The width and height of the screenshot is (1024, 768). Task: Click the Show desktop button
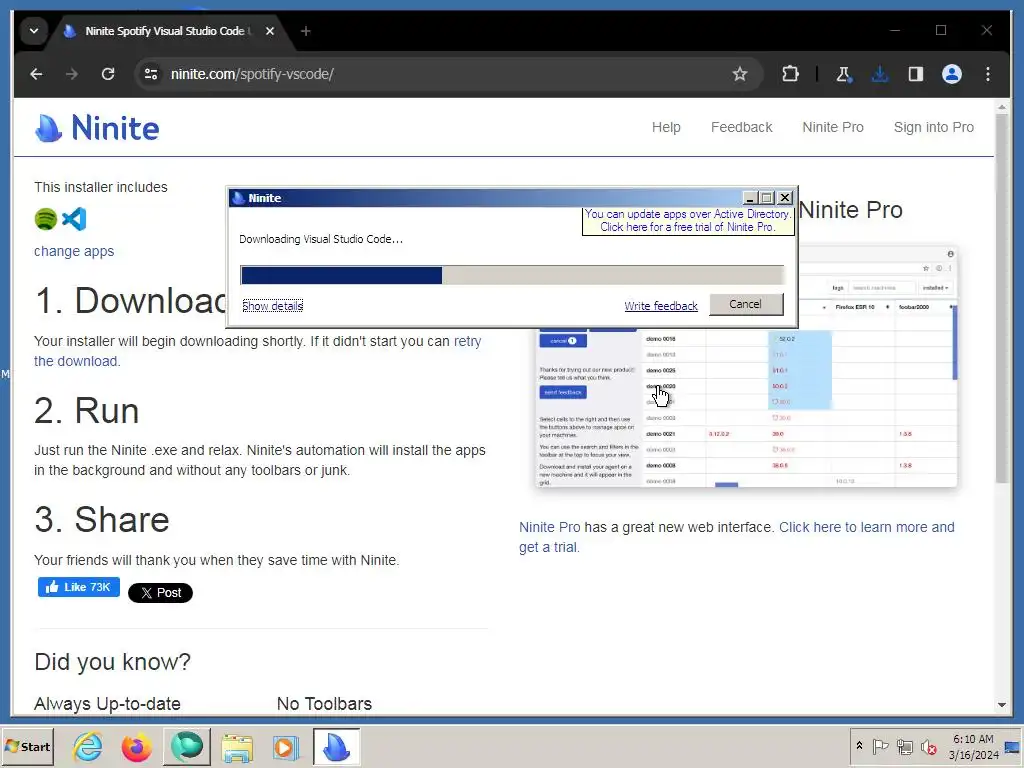pos(1014,746)
